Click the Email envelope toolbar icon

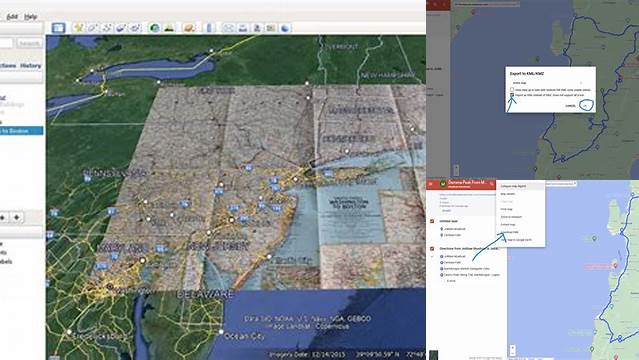pos(228,28)
